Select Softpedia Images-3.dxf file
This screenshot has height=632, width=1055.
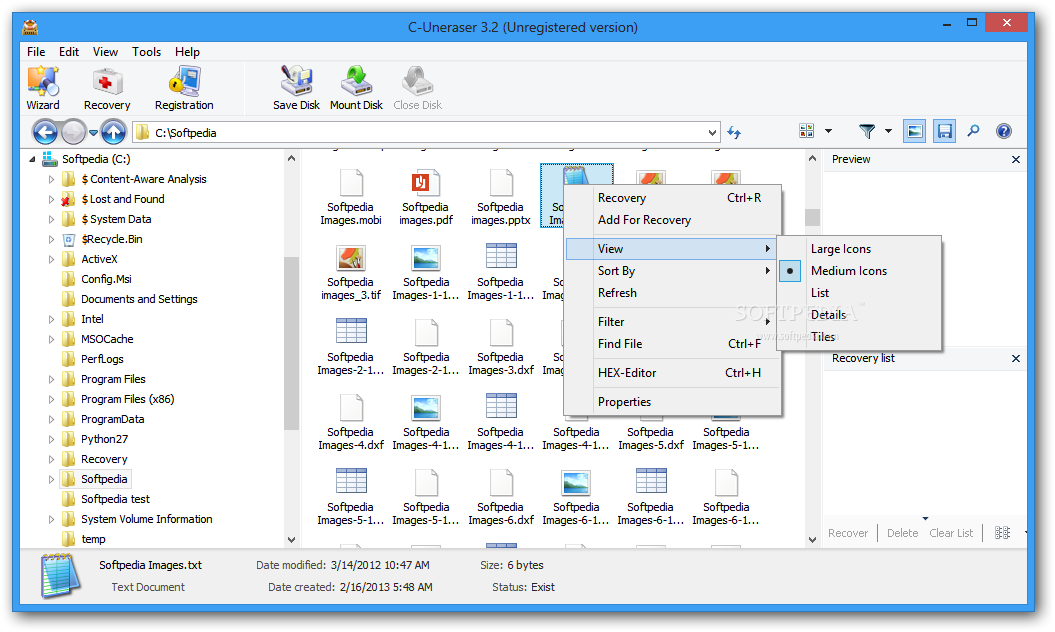click(501, 347)
